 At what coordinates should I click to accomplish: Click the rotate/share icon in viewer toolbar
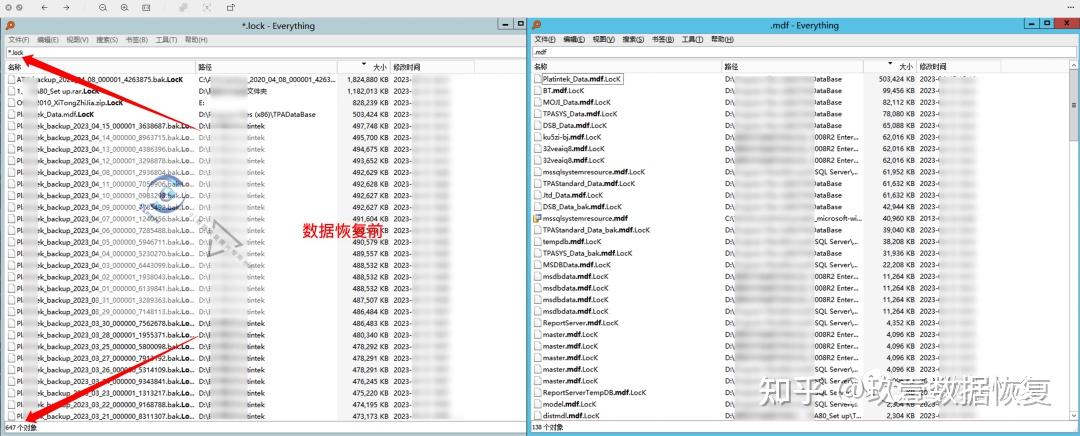230,8
